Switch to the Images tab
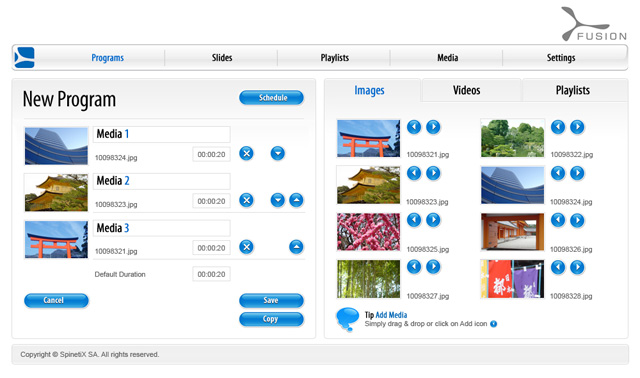This screenshot has width=640, height=378. (x=369, y=90)
